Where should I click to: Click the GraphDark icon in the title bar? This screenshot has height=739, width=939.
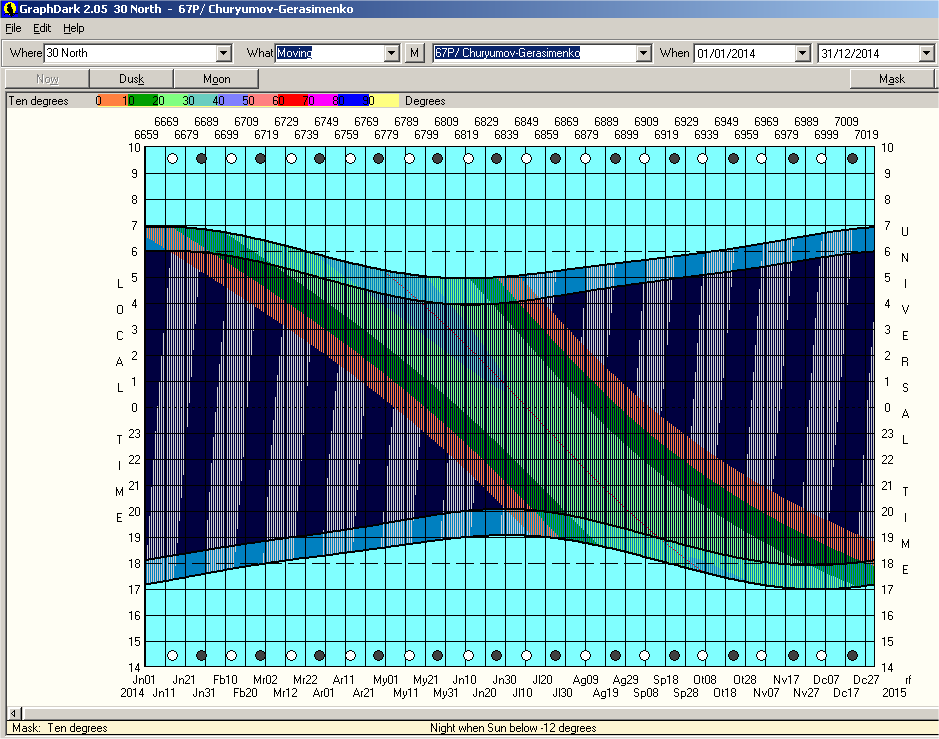point(9,9)
